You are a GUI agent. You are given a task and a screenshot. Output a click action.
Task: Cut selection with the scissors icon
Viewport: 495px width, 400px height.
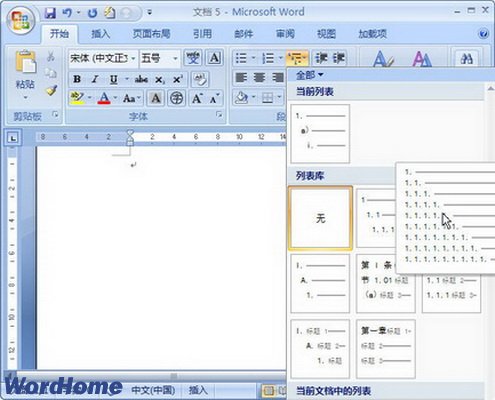(x=51, y=56)
